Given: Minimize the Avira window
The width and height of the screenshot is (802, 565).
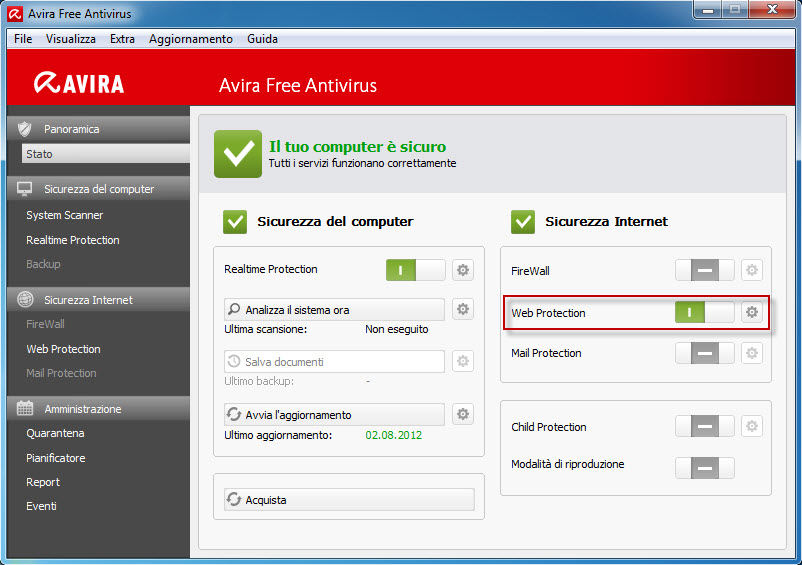Looking at the screenshot, I should tap(708, 9).
